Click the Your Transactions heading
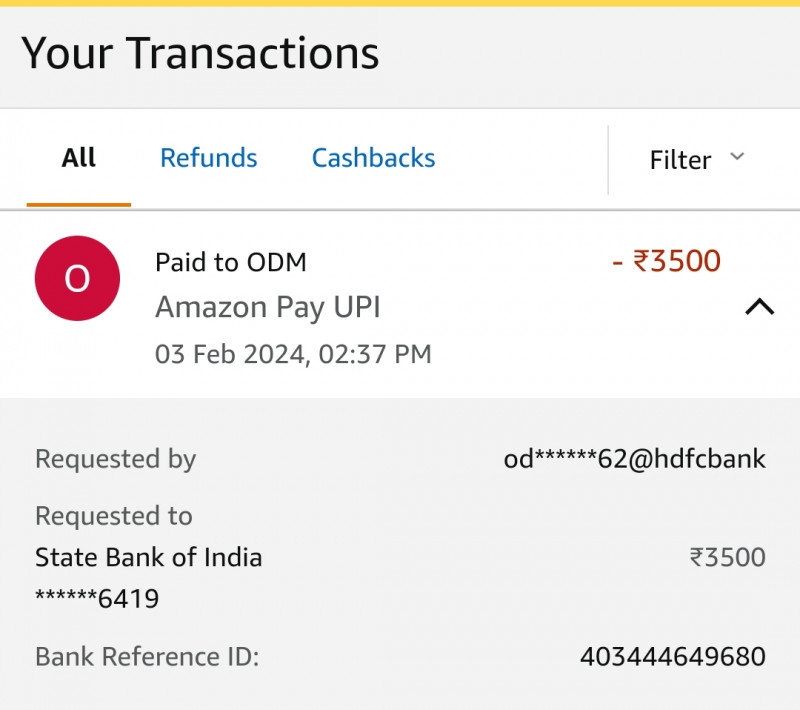This screenshot has height=710, width=800. coord(200,53)
